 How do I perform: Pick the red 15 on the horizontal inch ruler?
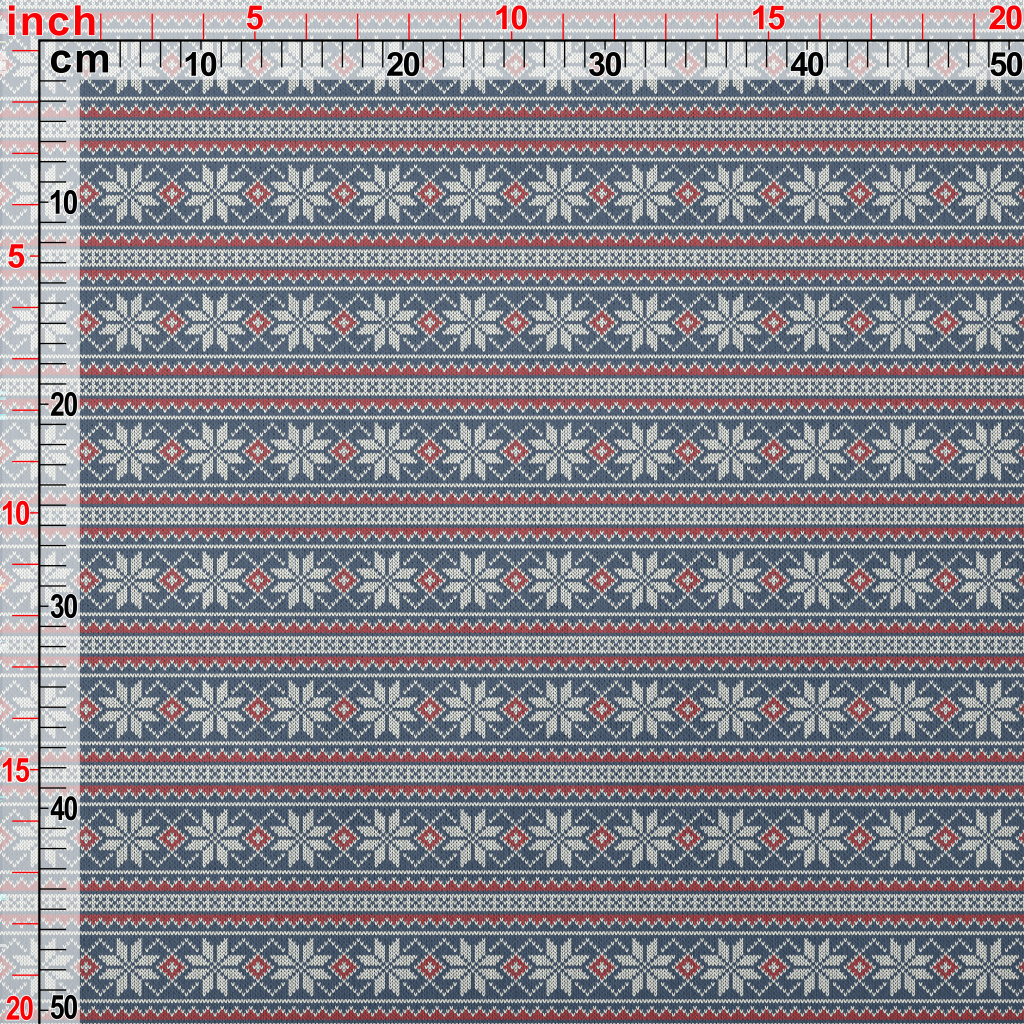[768, 18]
